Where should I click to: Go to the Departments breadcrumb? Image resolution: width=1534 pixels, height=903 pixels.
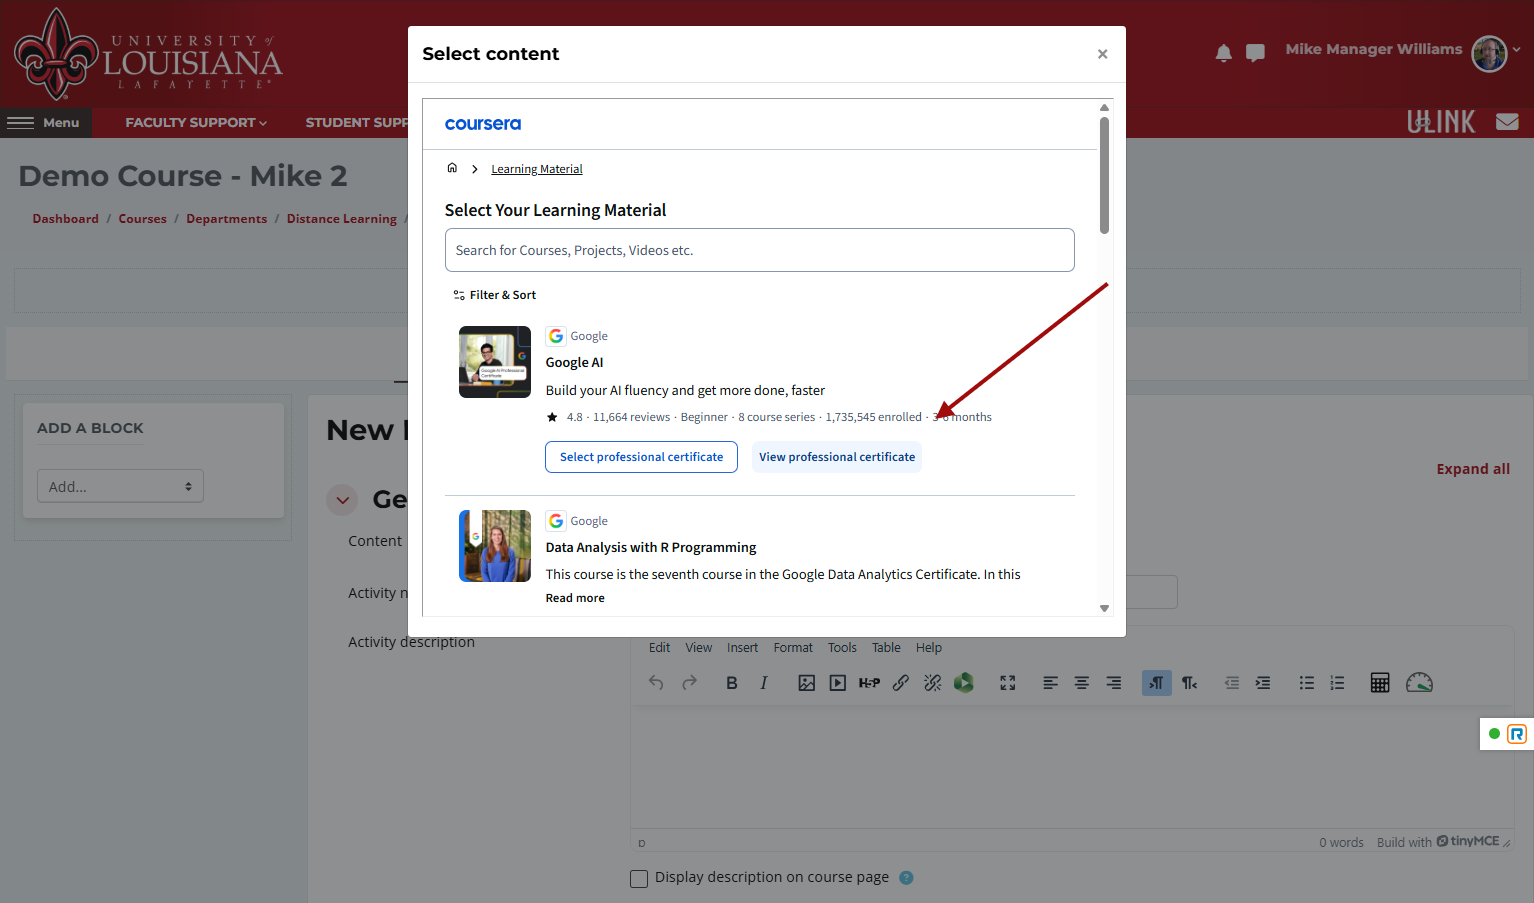(226, 219)
